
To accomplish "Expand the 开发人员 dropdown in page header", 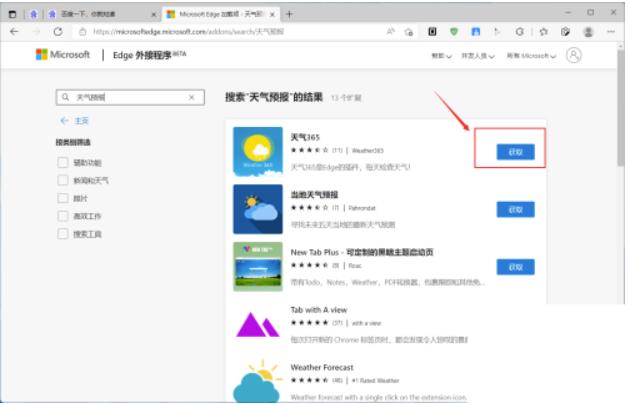I will [x=478, y=56].
